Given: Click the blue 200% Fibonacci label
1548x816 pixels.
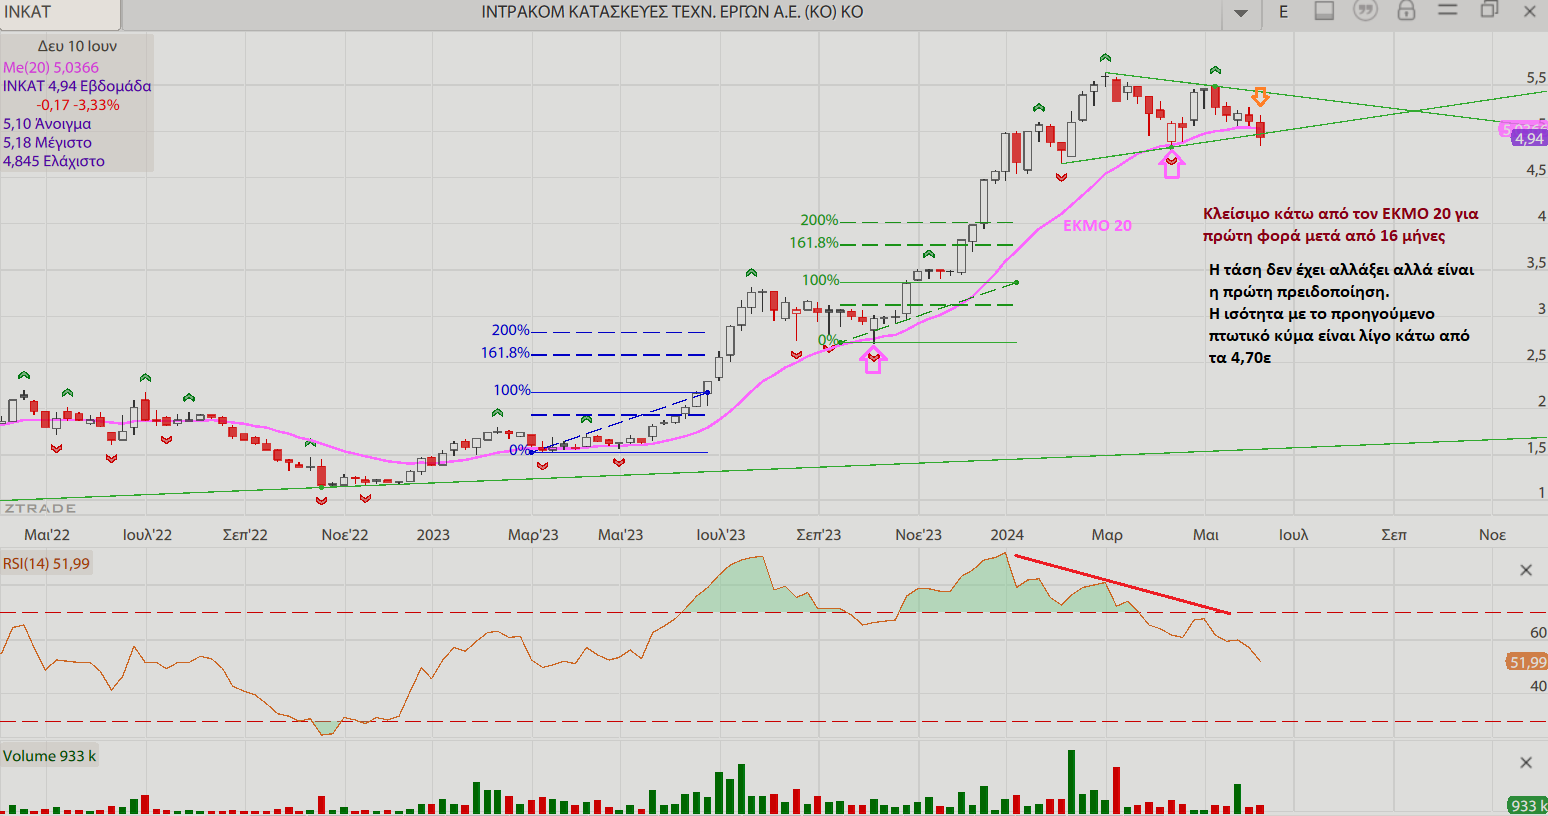Looking at the screenshot, I should [x=510, y=330].
